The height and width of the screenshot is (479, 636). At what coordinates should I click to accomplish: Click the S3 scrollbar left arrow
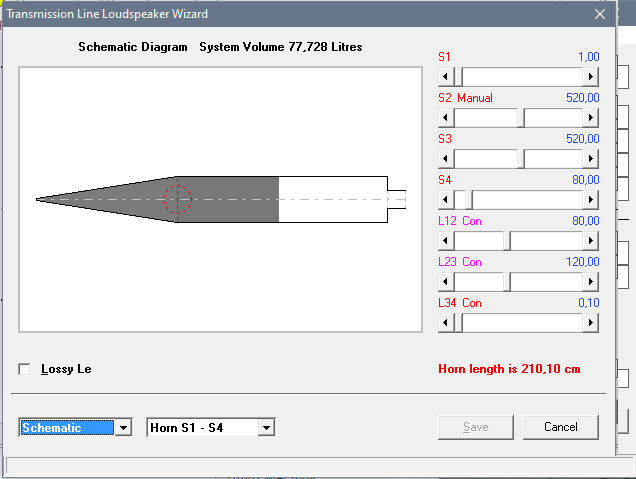(x=446, y=158)
